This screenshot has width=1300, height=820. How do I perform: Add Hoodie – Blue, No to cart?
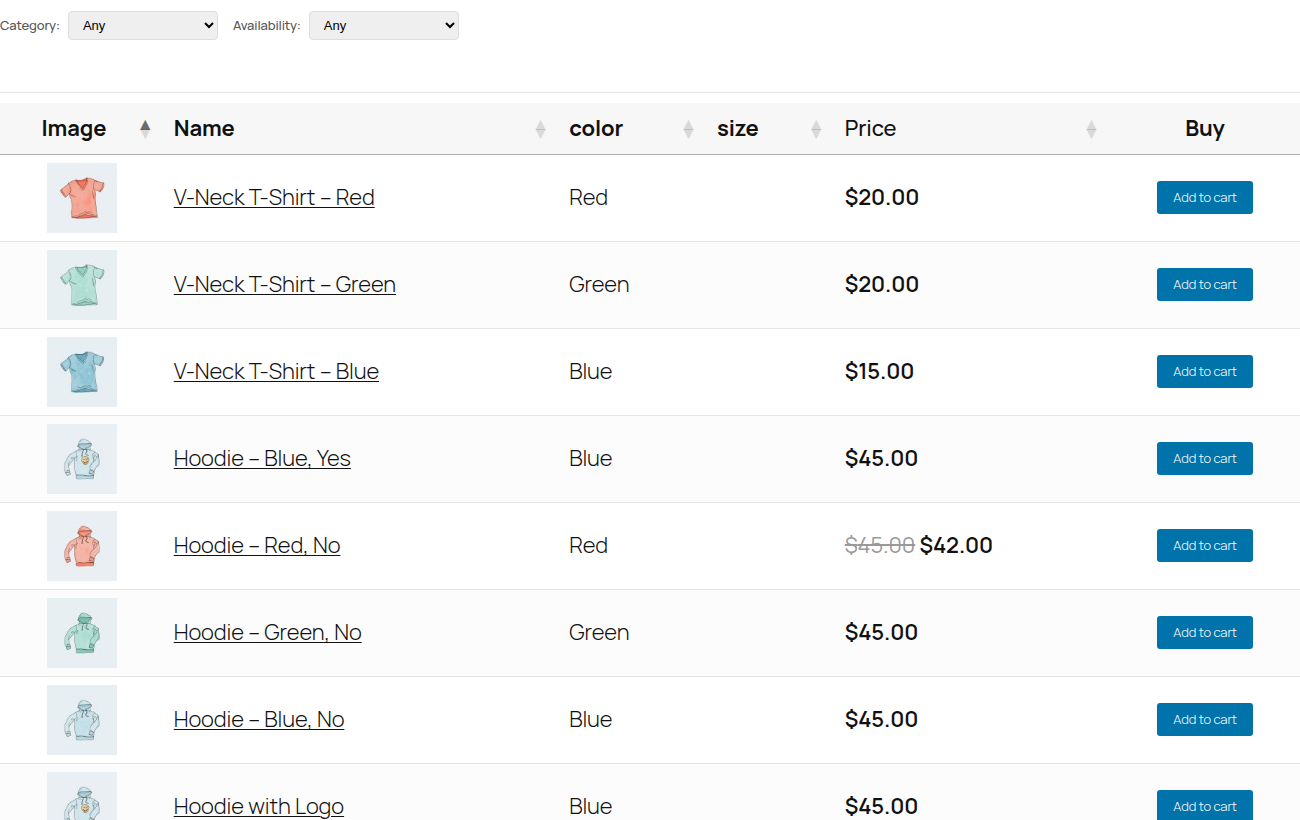pyautogui.click(x=1205, y=720)
